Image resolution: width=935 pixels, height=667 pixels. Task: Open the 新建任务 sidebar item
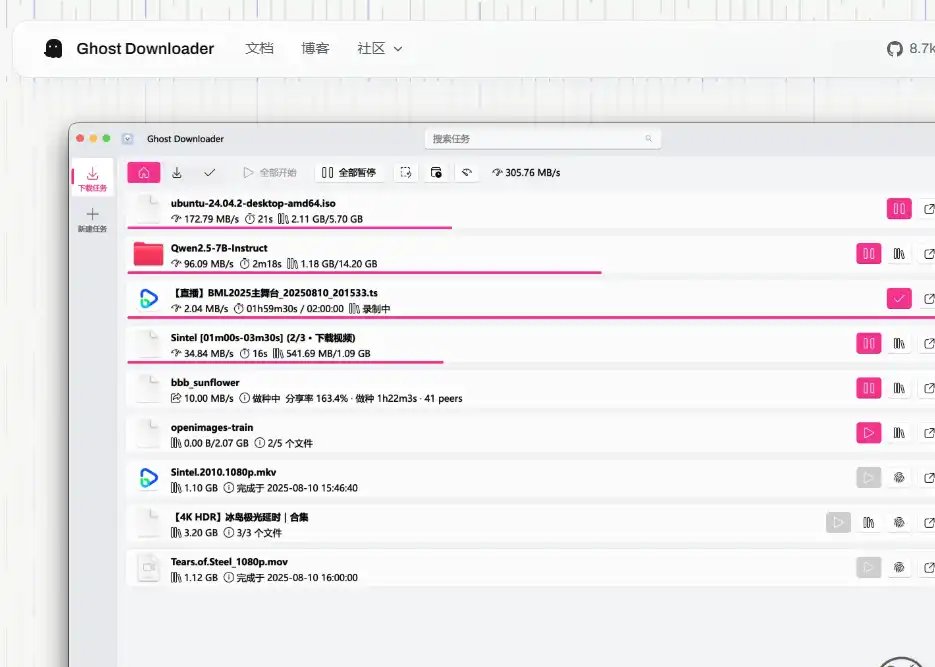pyautogui.click(x=92, y=220)
